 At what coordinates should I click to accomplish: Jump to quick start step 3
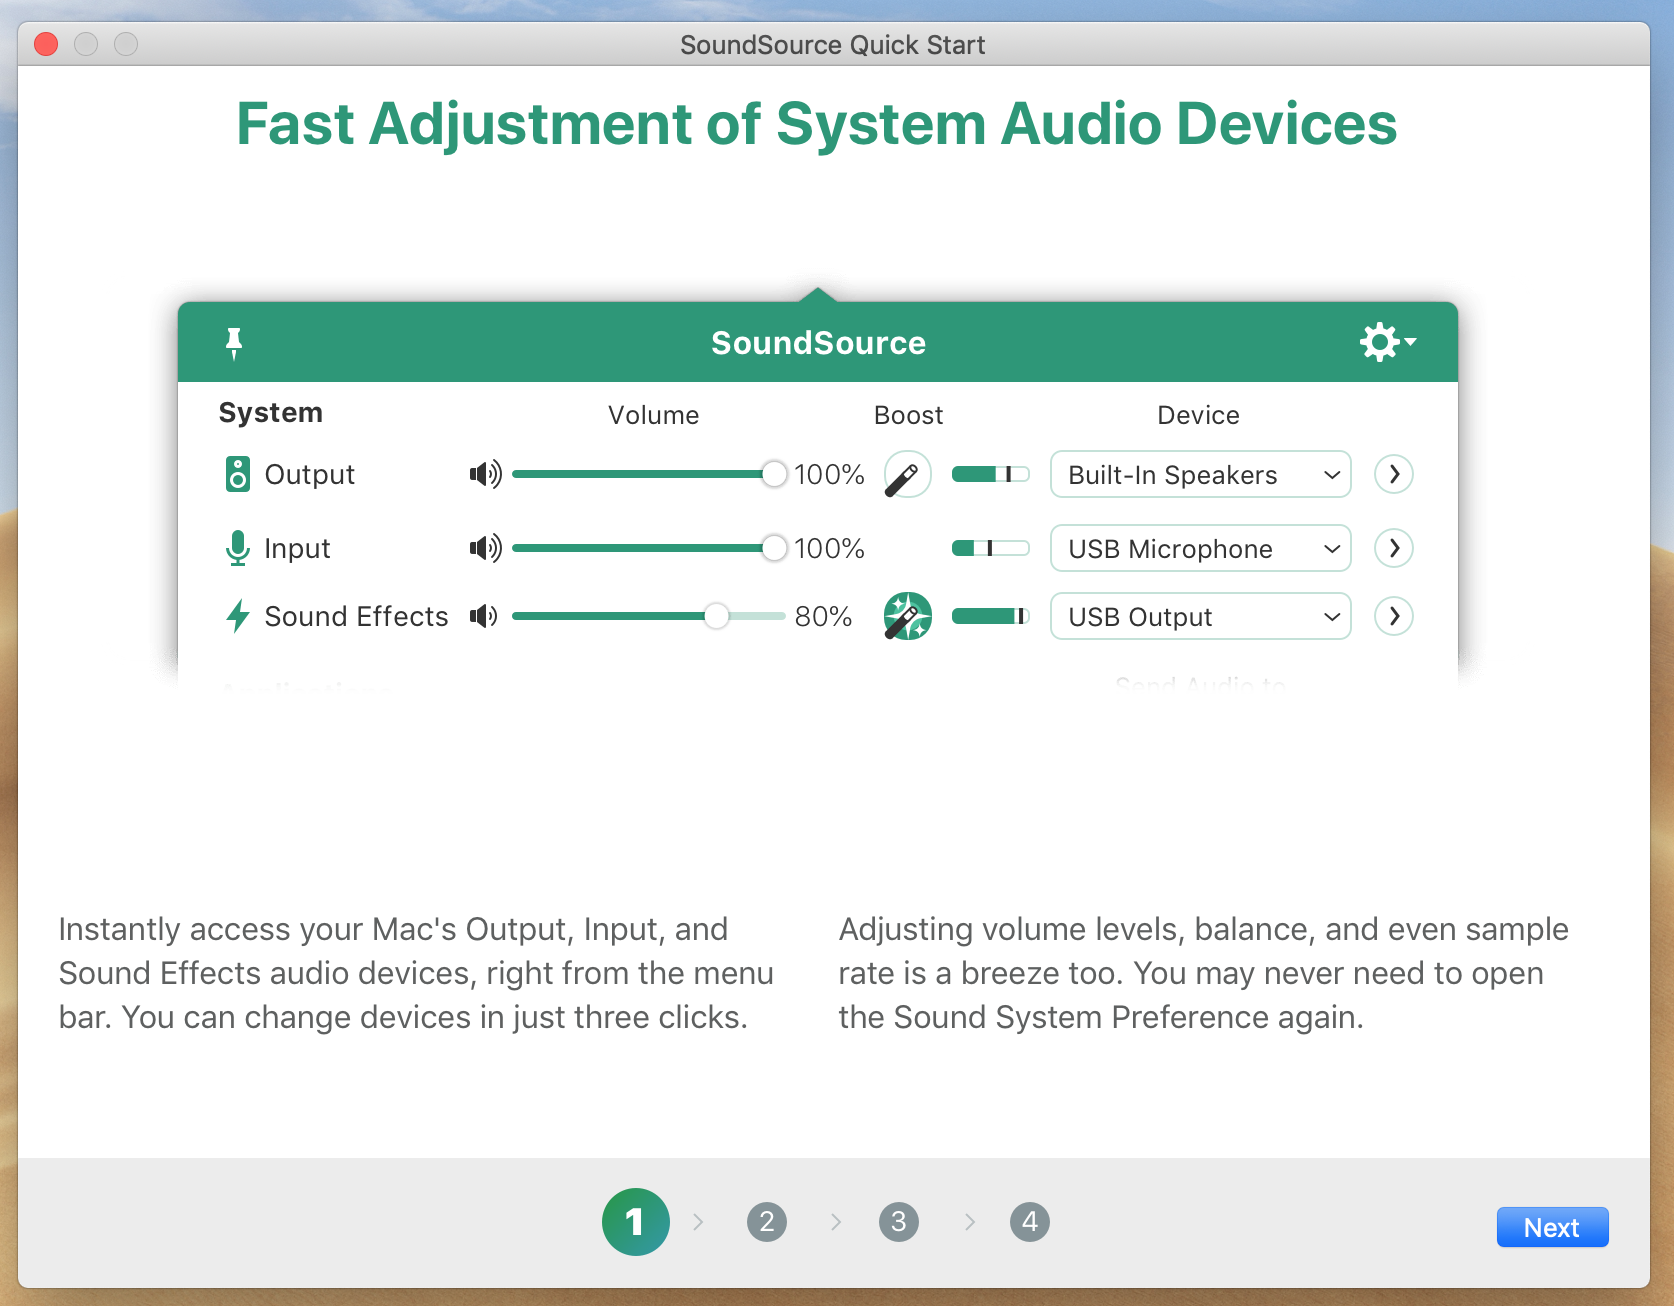pos(899,1222)
